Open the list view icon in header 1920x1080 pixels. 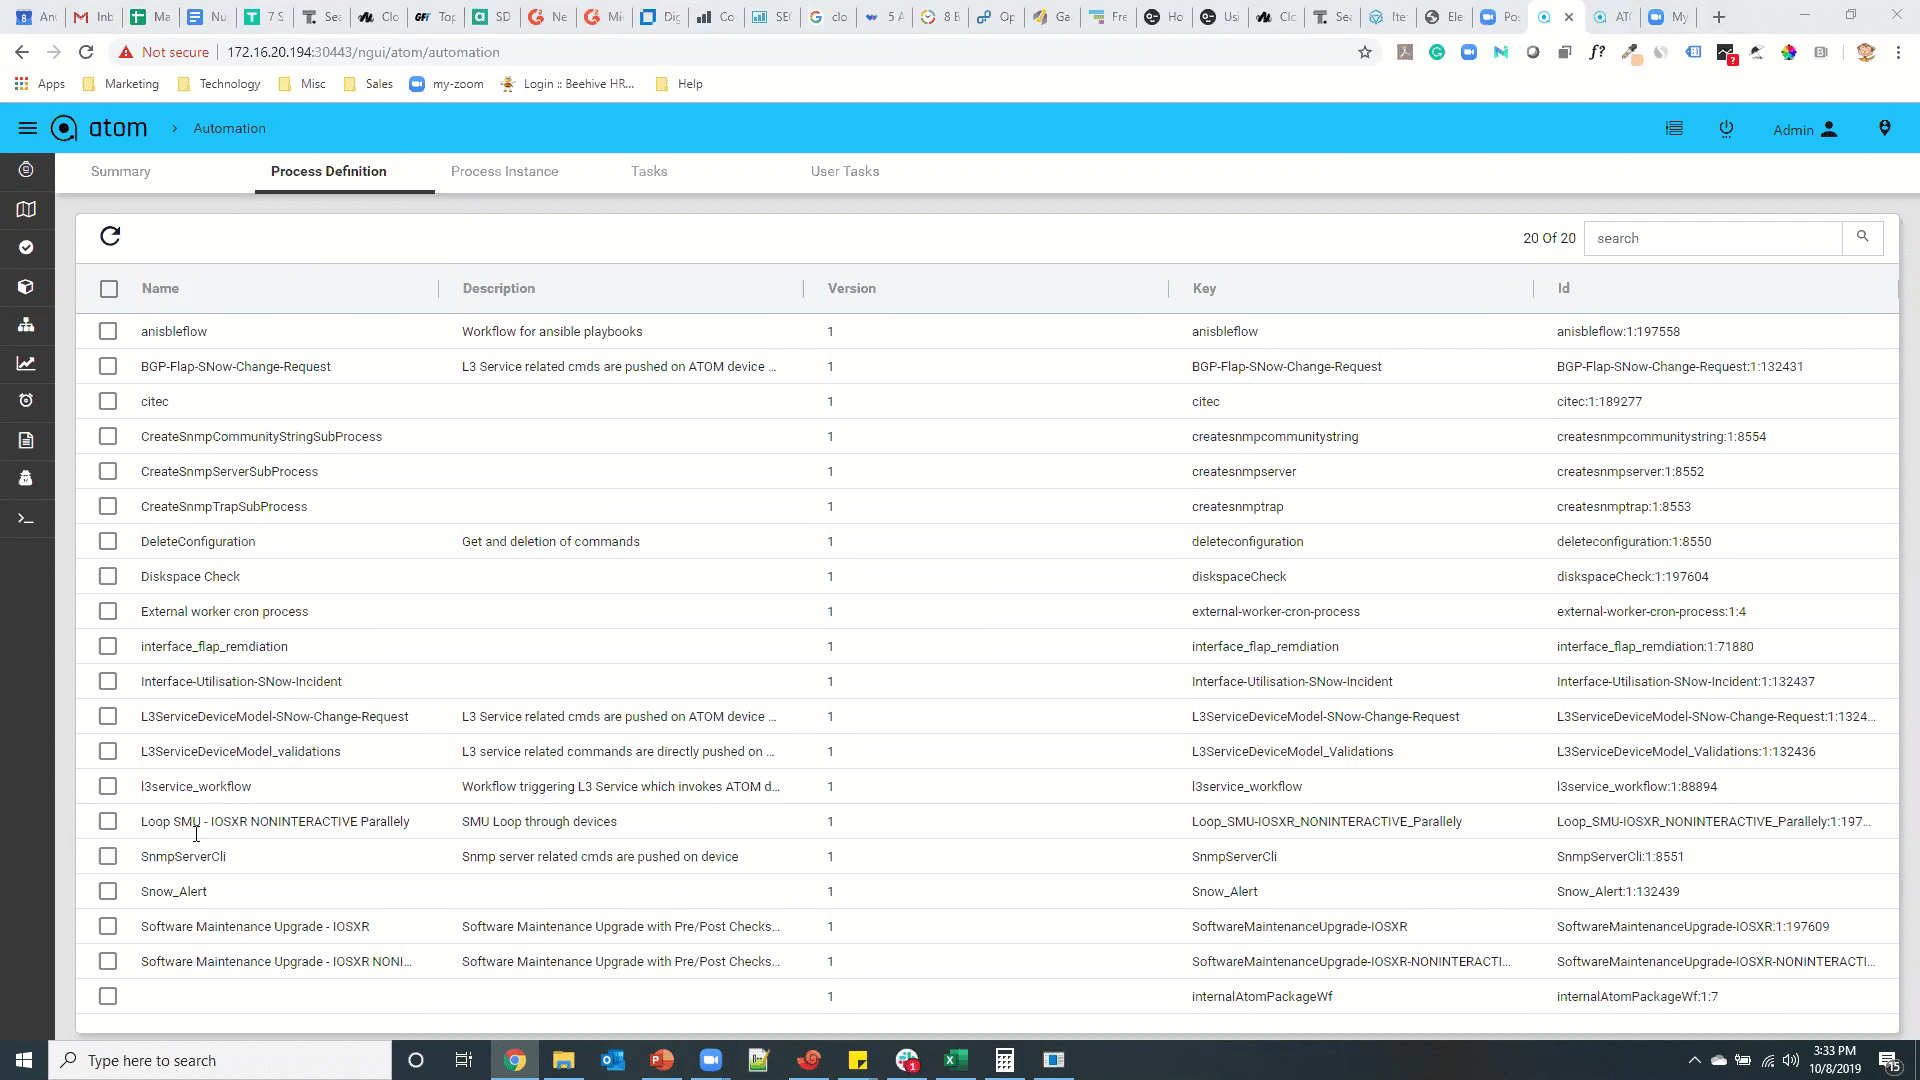point(1674,128)
